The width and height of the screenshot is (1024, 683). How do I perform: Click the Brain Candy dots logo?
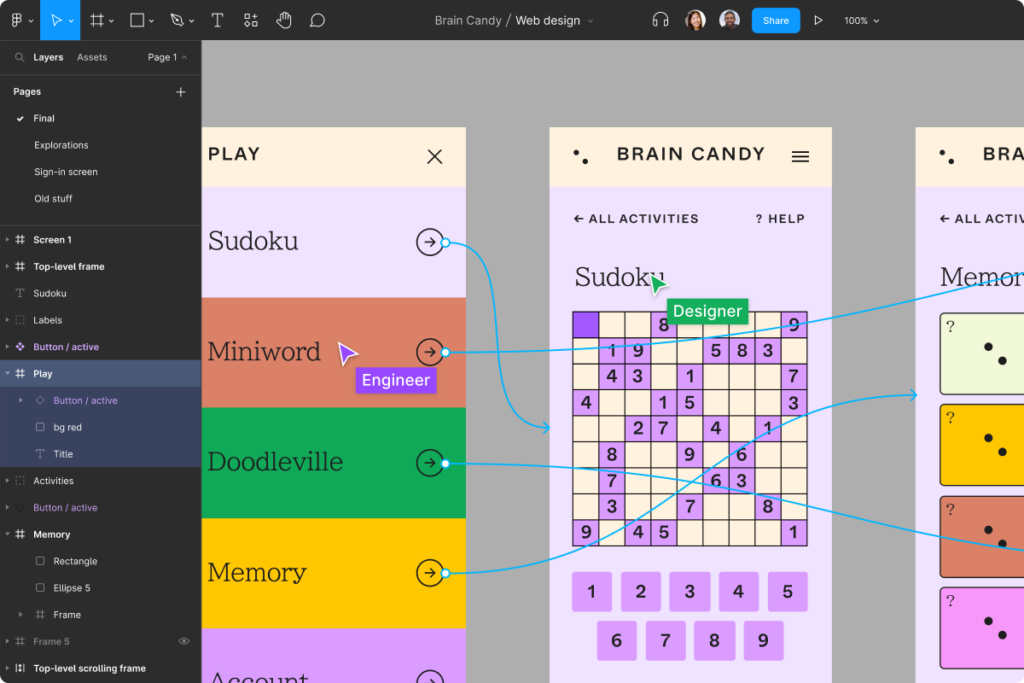coord(581,157)
